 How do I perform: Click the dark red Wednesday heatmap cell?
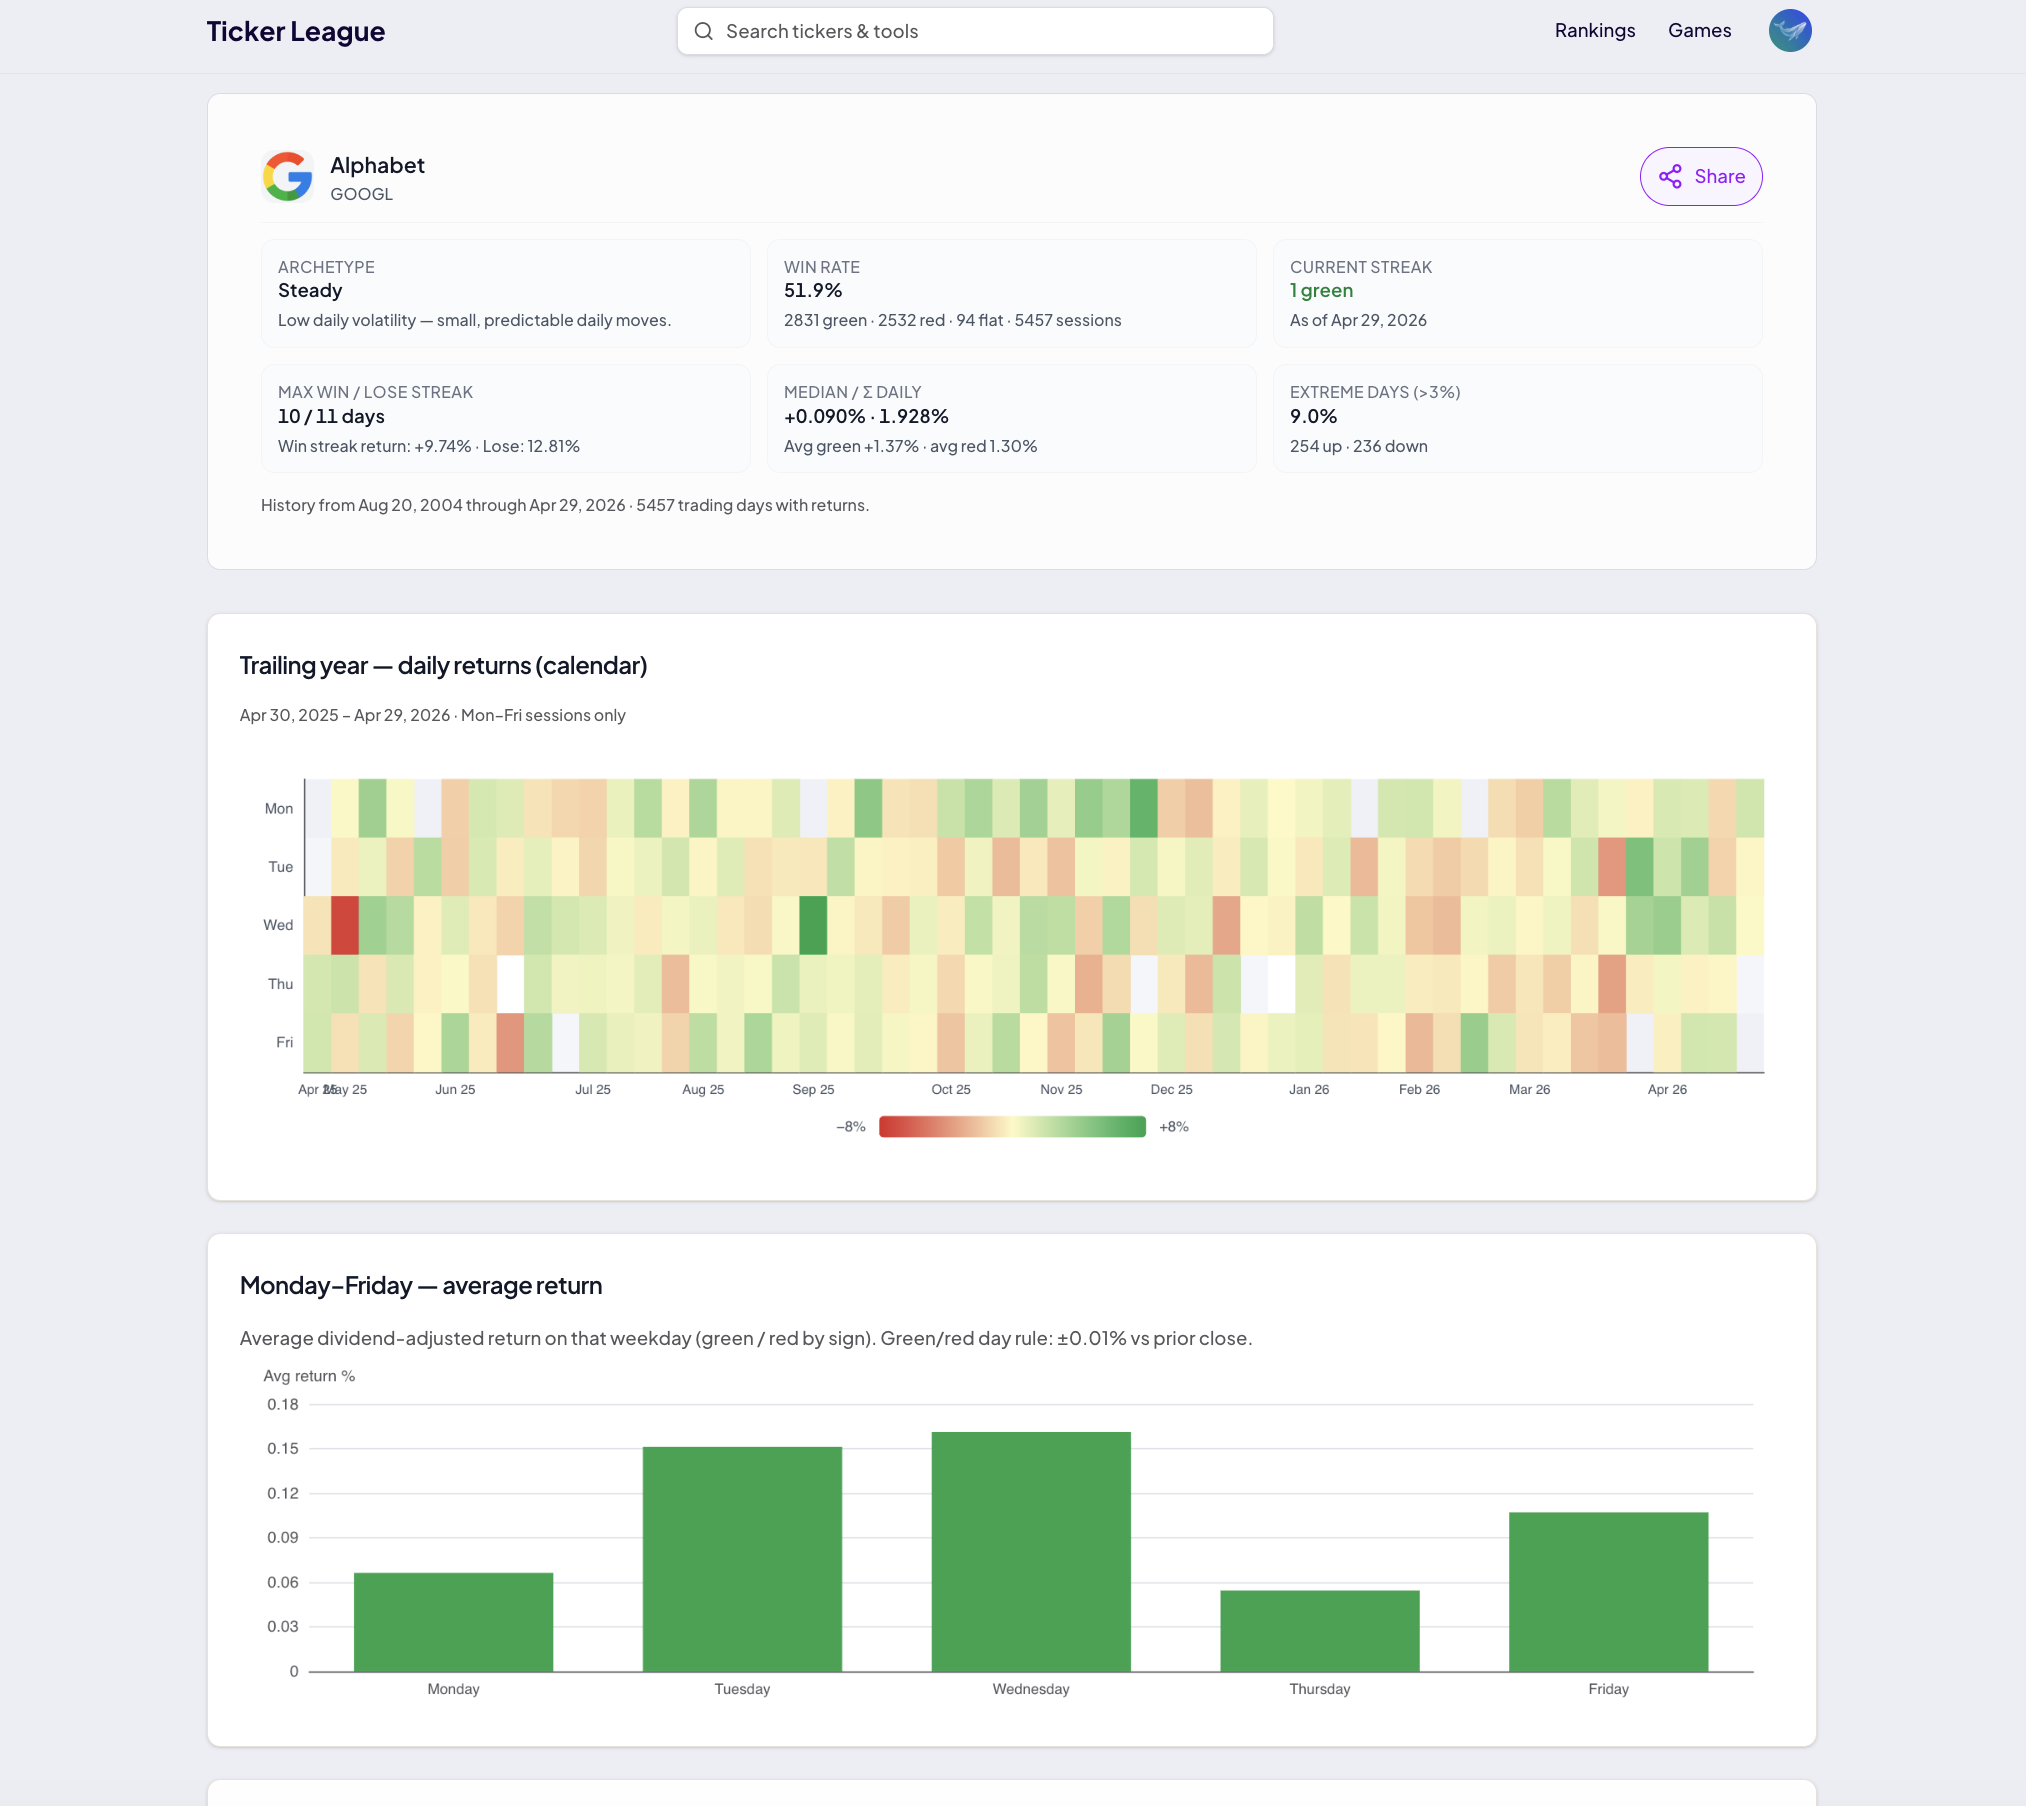pyautogui.click(x=345, y=925)
